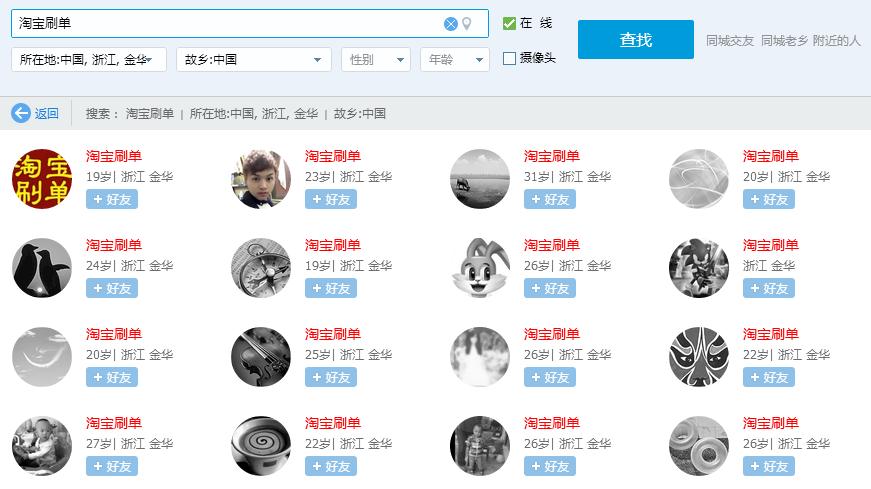Add the 25岁 violin user as friend
The width and height of the screenshot is (871, 489).
pyautogui.click(x=331, y=377)
